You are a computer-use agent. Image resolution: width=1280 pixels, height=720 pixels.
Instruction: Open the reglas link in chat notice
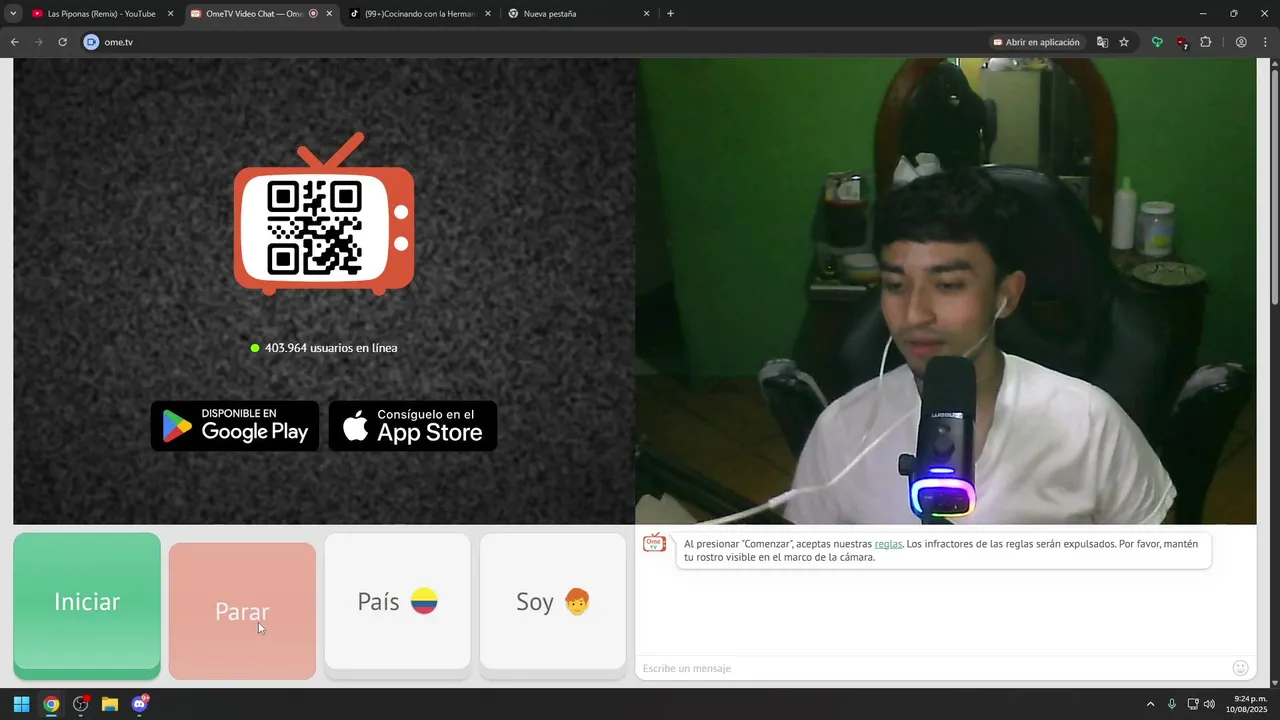click(x=888, y=544)
